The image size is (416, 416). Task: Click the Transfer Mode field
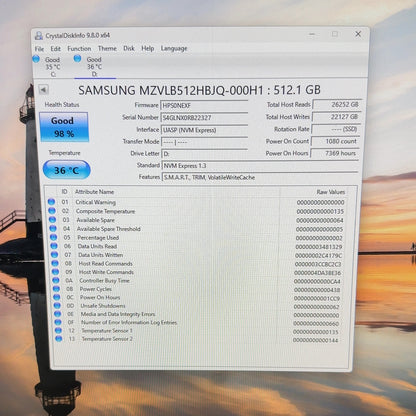tap(204, 142)
